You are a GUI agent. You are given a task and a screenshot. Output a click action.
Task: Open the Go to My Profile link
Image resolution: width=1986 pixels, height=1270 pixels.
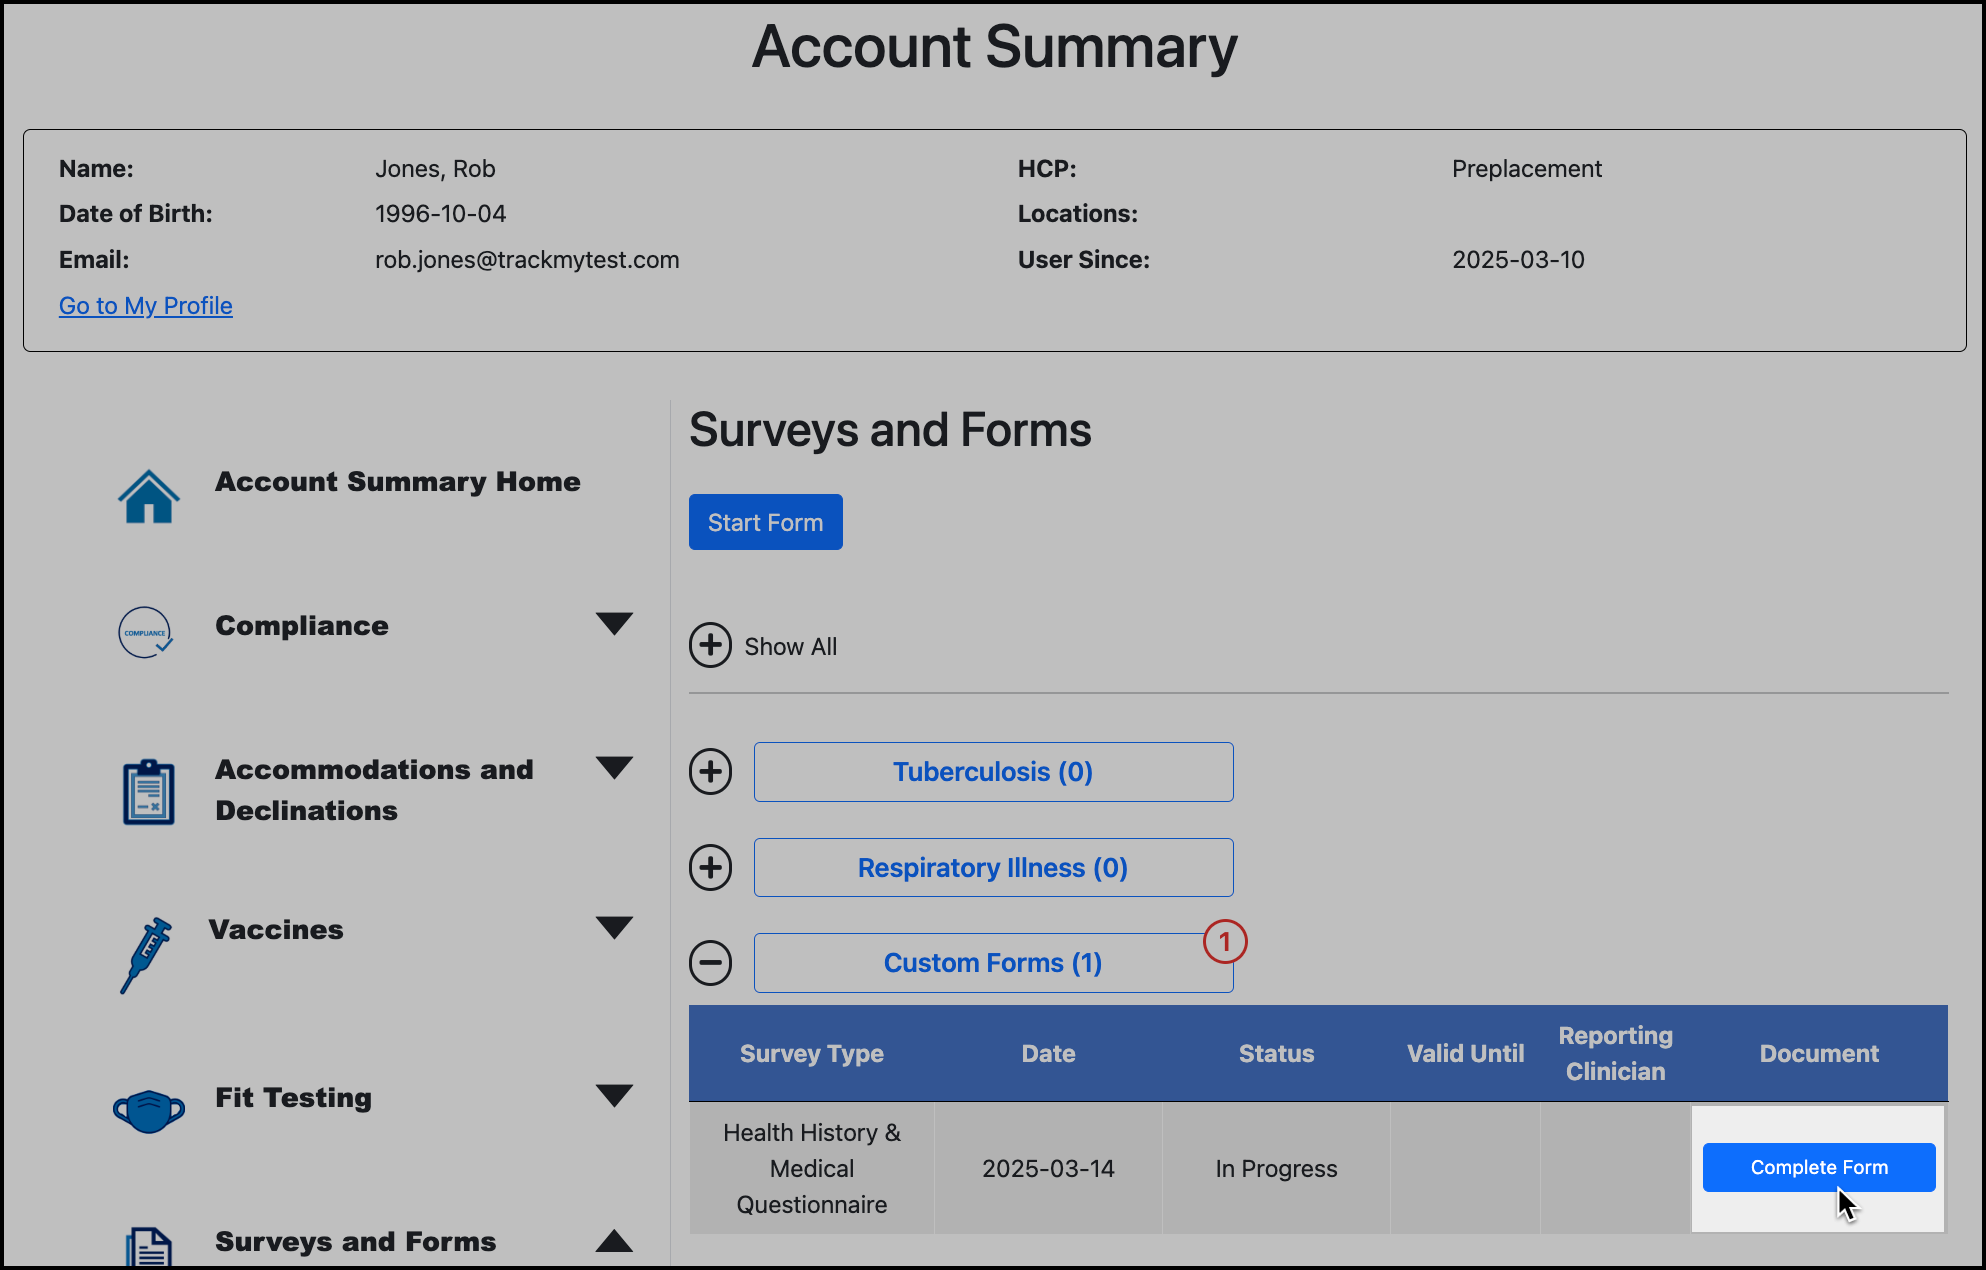(145, 305)
